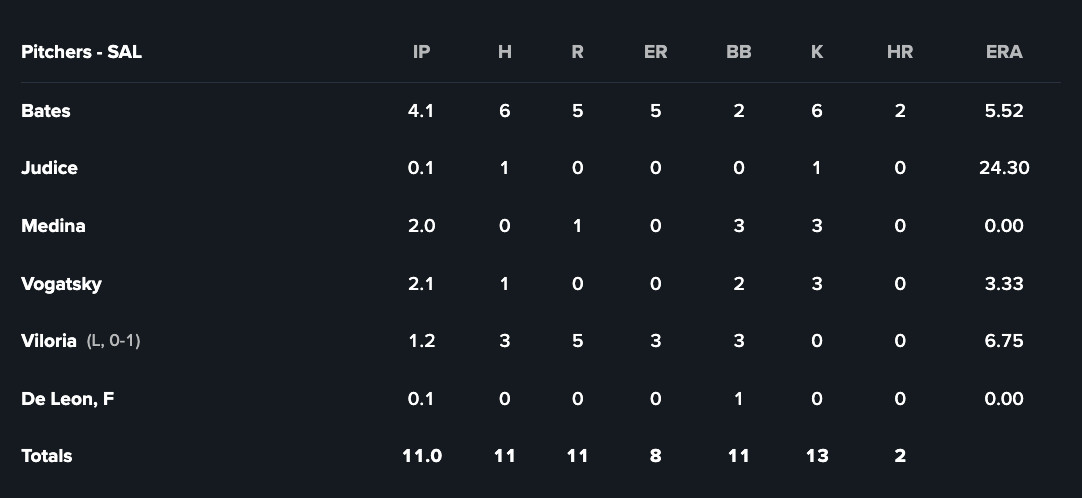Viewport: 1082px width, 498px height.
Task: Click Judice's 24.30 ERA value
Action: [1003, 168]
